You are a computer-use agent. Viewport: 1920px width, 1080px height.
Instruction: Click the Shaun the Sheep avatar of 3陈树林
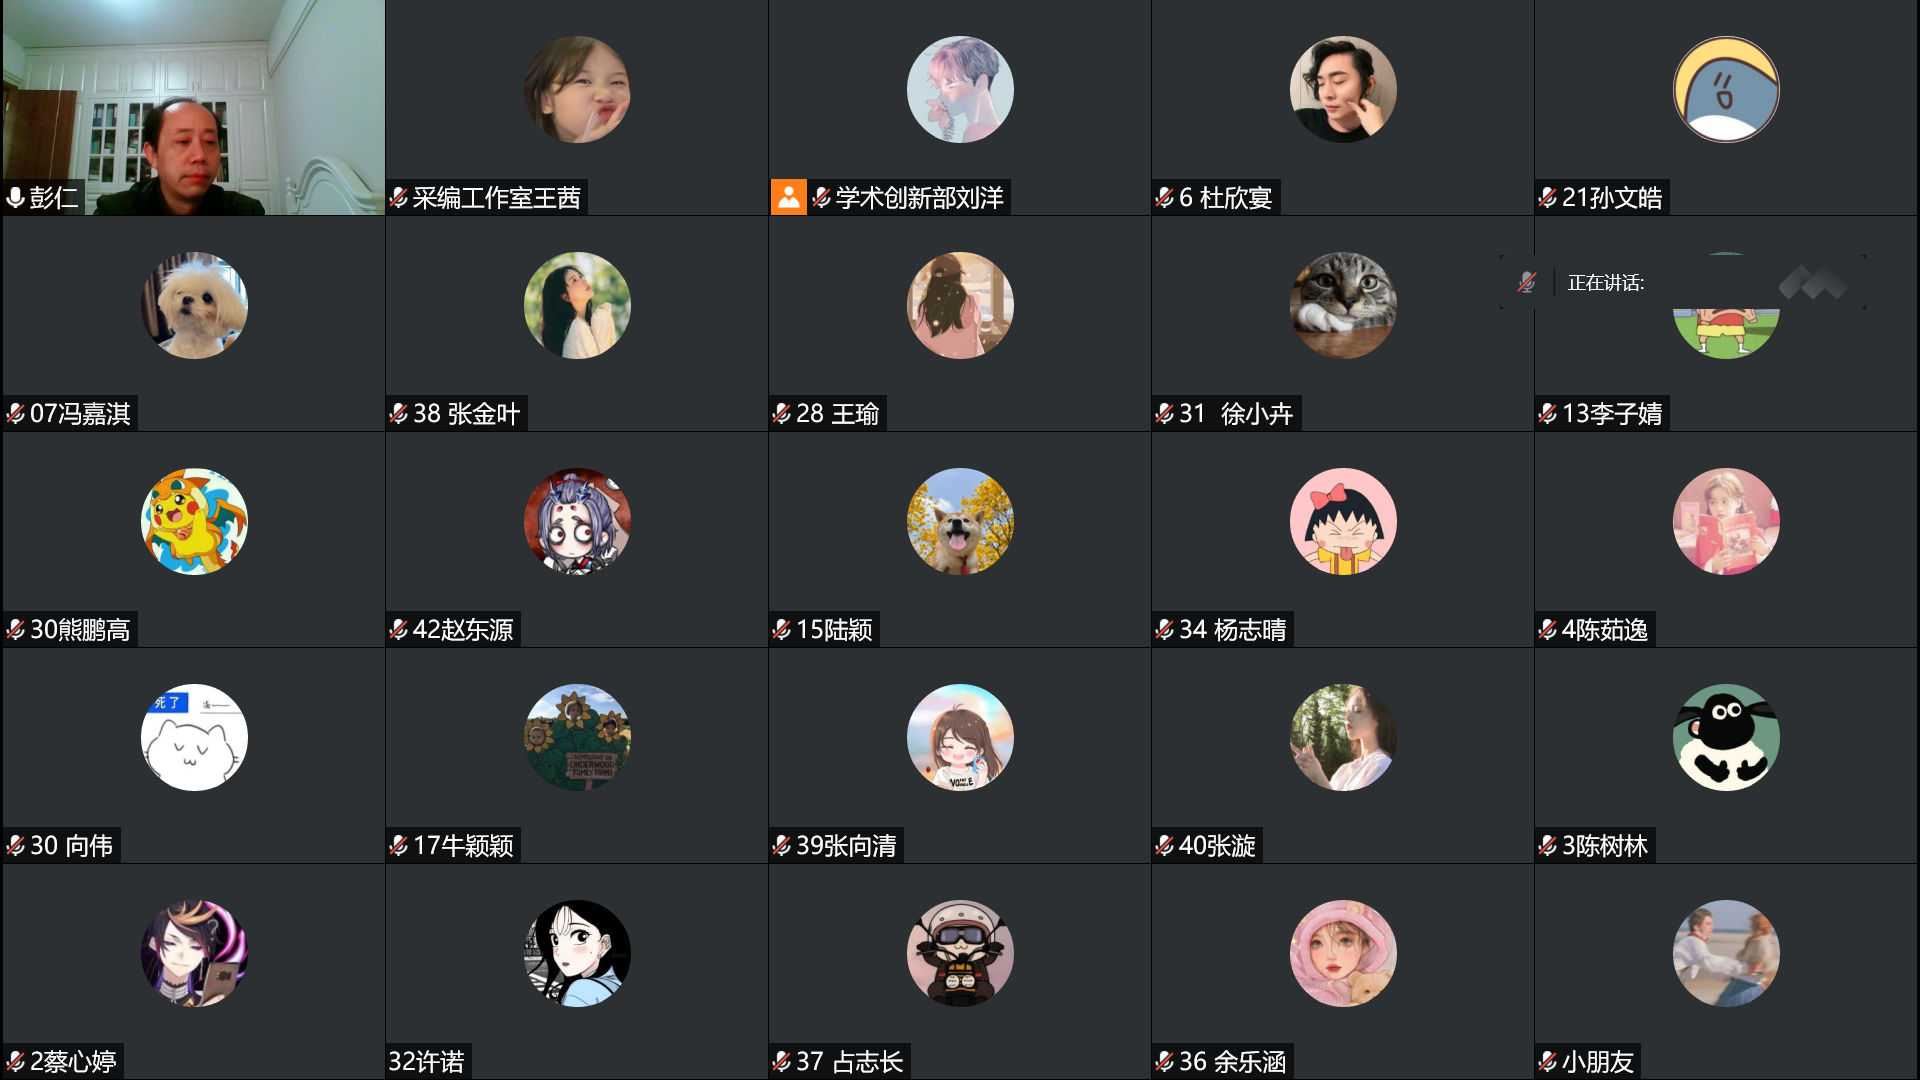[1726, 737]
